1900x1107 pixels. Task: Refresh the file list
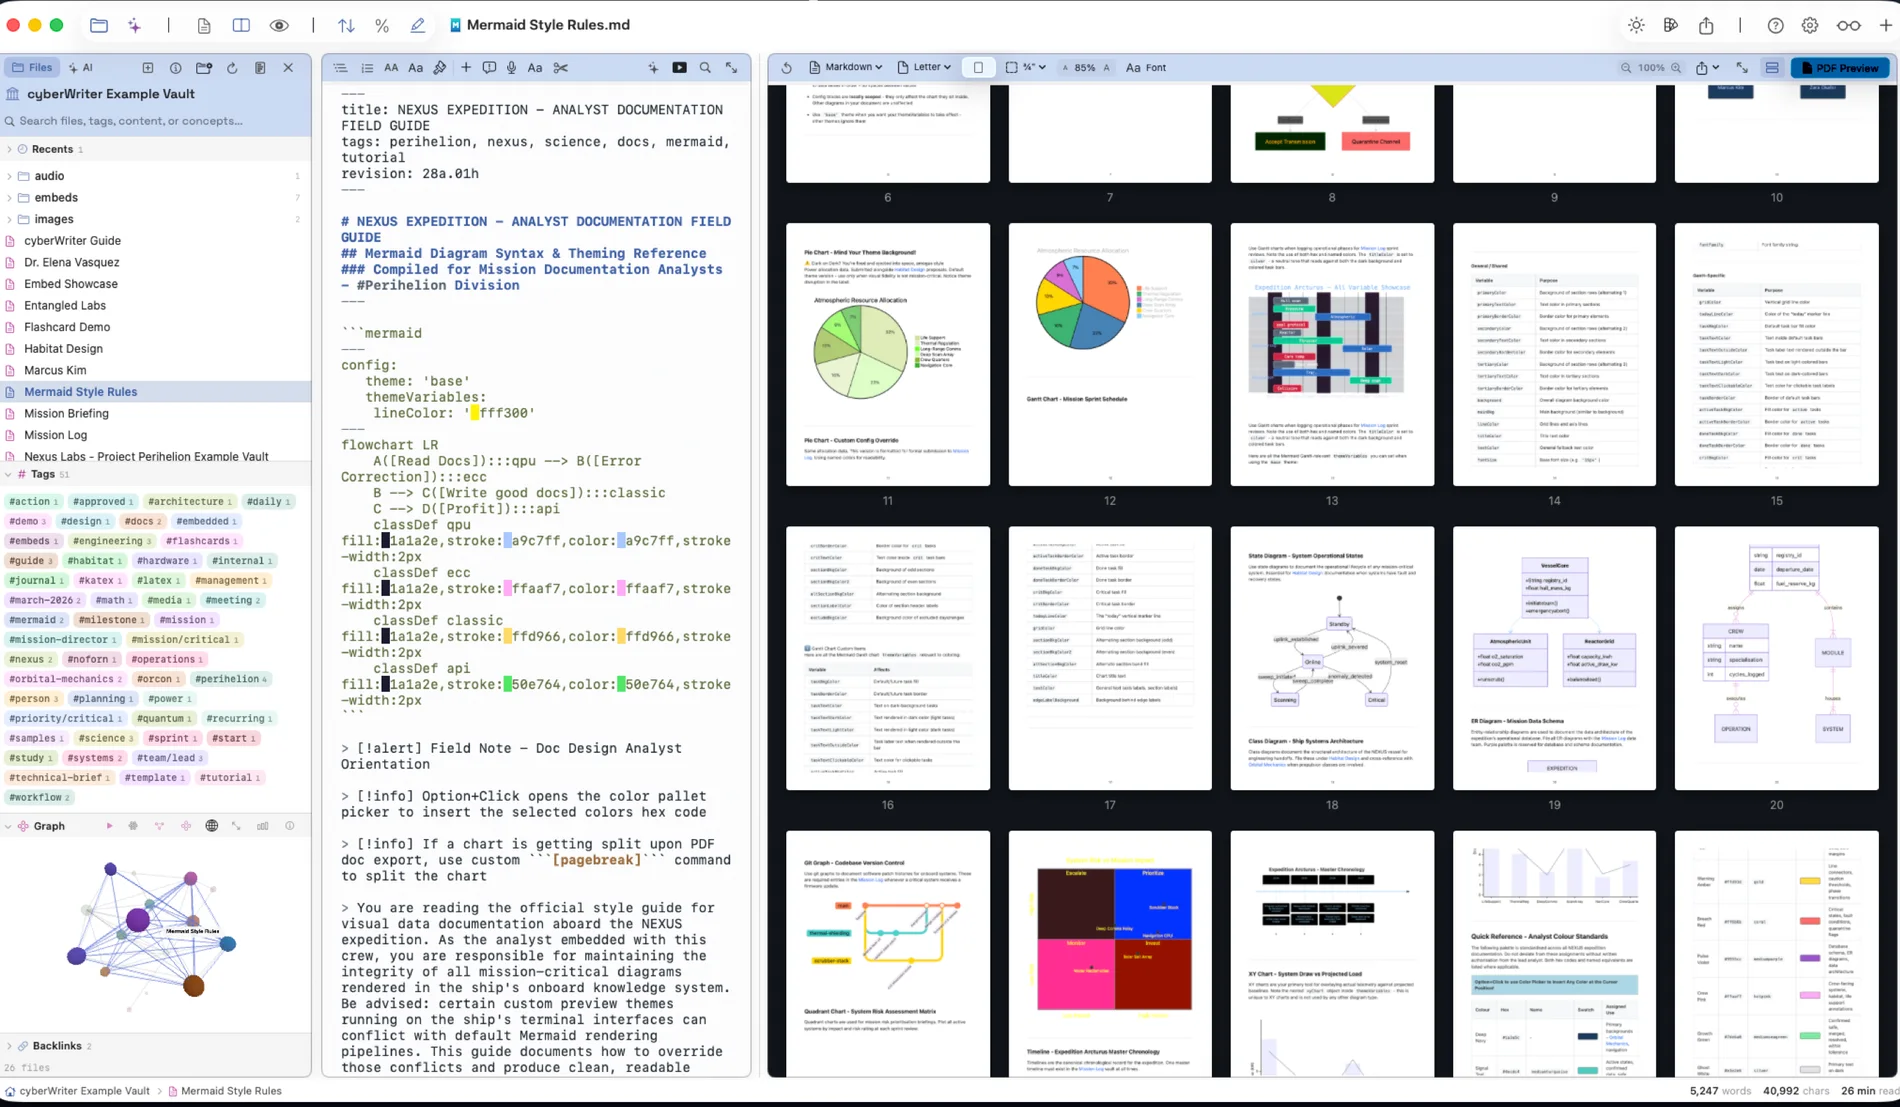[x=232, y=68]
